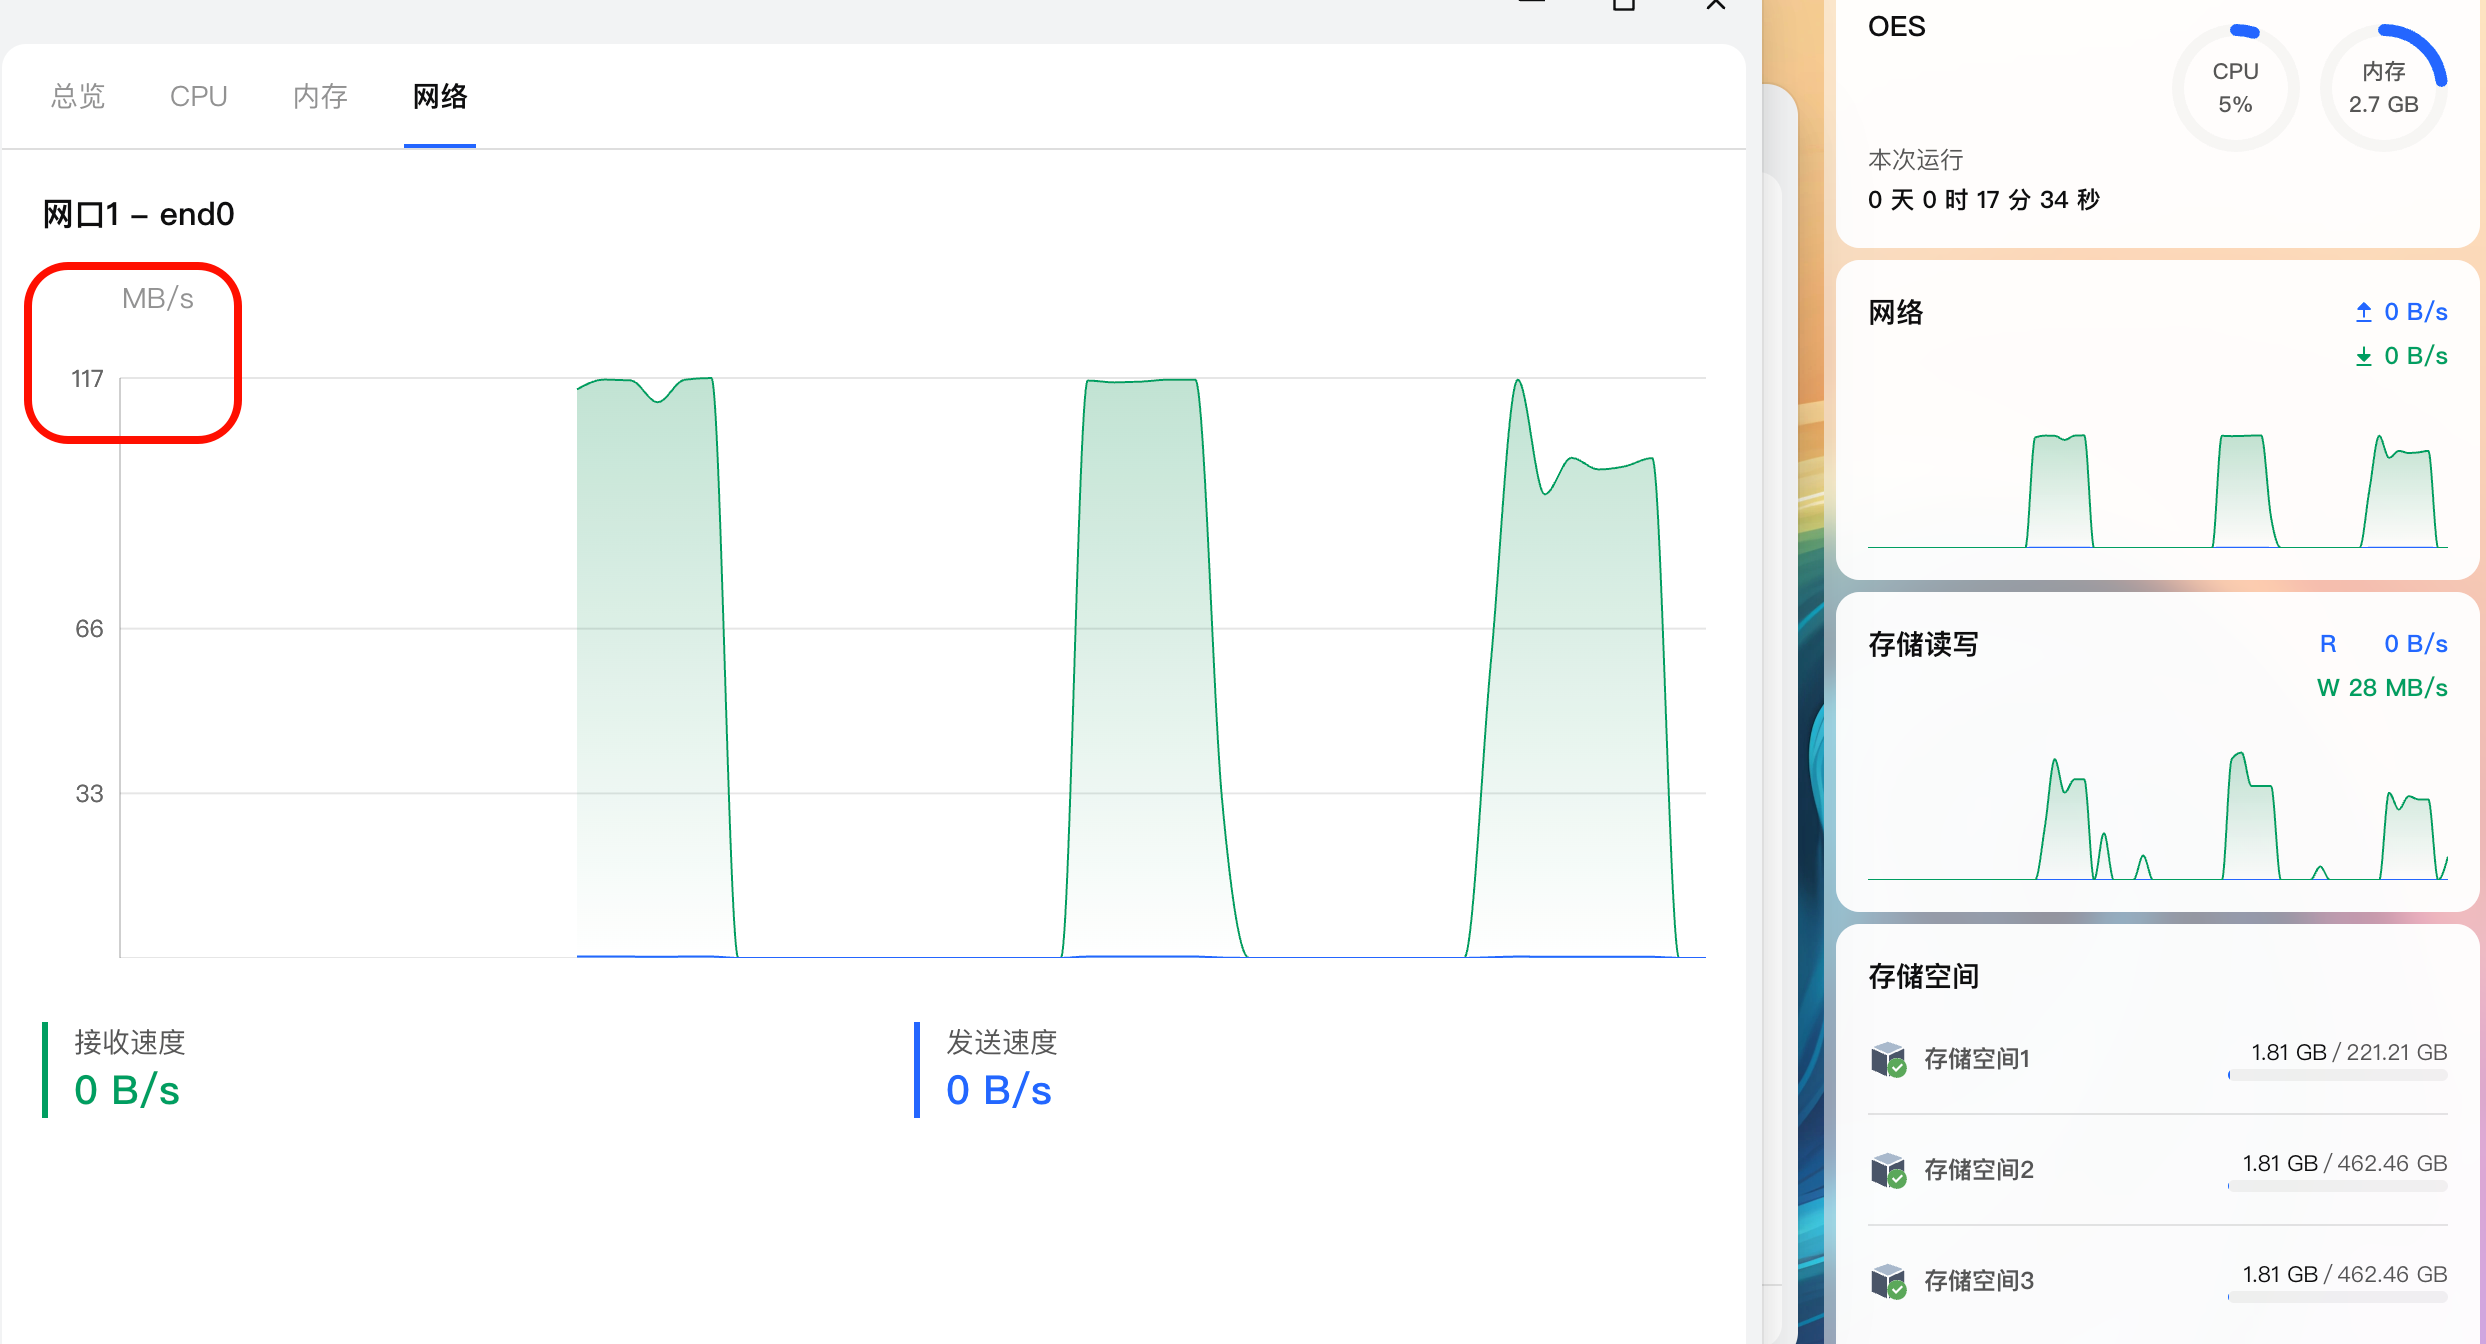Click the 117 axis label on chart
This screenshot has height=1344, width=2486.
(87, 379)
